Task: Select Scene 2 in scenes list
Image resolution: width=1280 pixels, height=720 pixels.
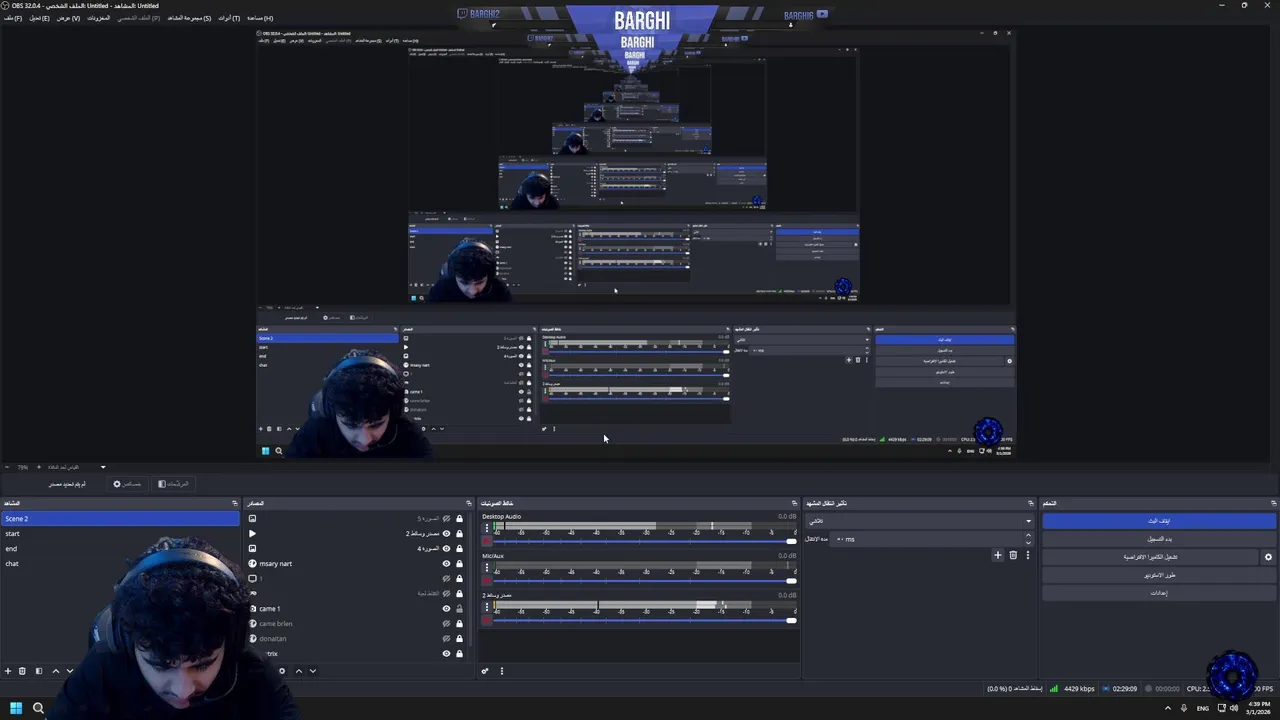Action: pos(120,519)
